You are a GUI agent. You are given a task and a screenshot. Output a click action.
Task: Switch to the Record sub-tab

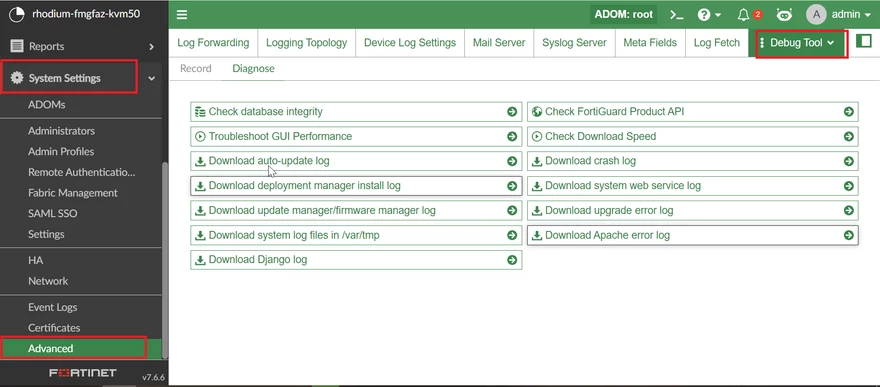[195, 68]
